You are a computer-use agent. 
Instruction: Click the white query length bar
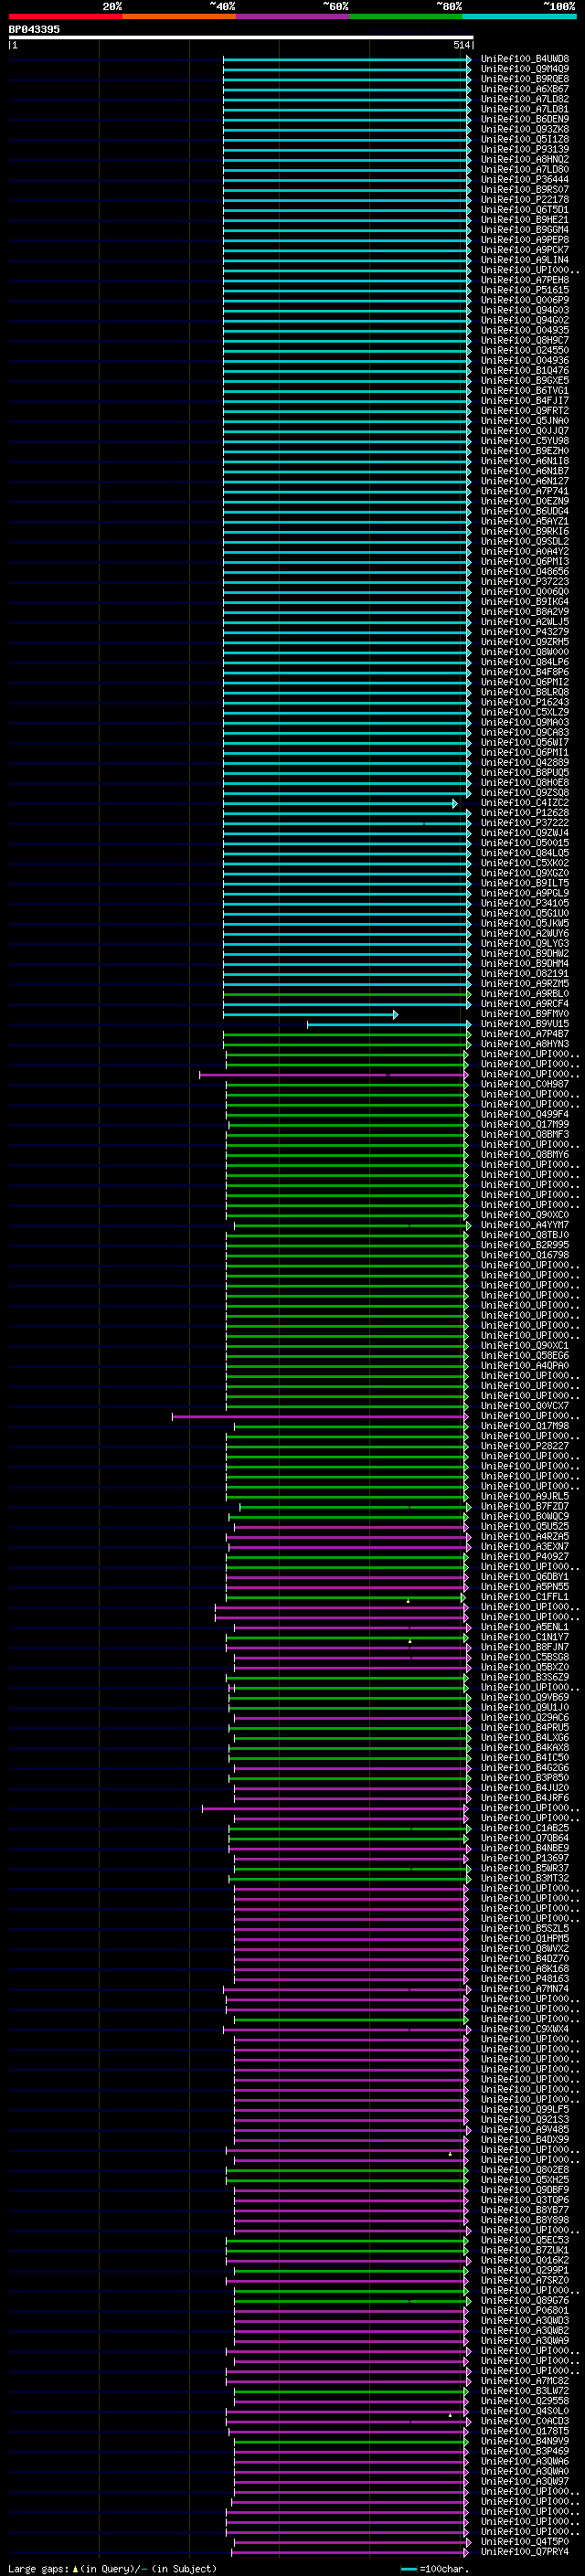coord(241,37)
